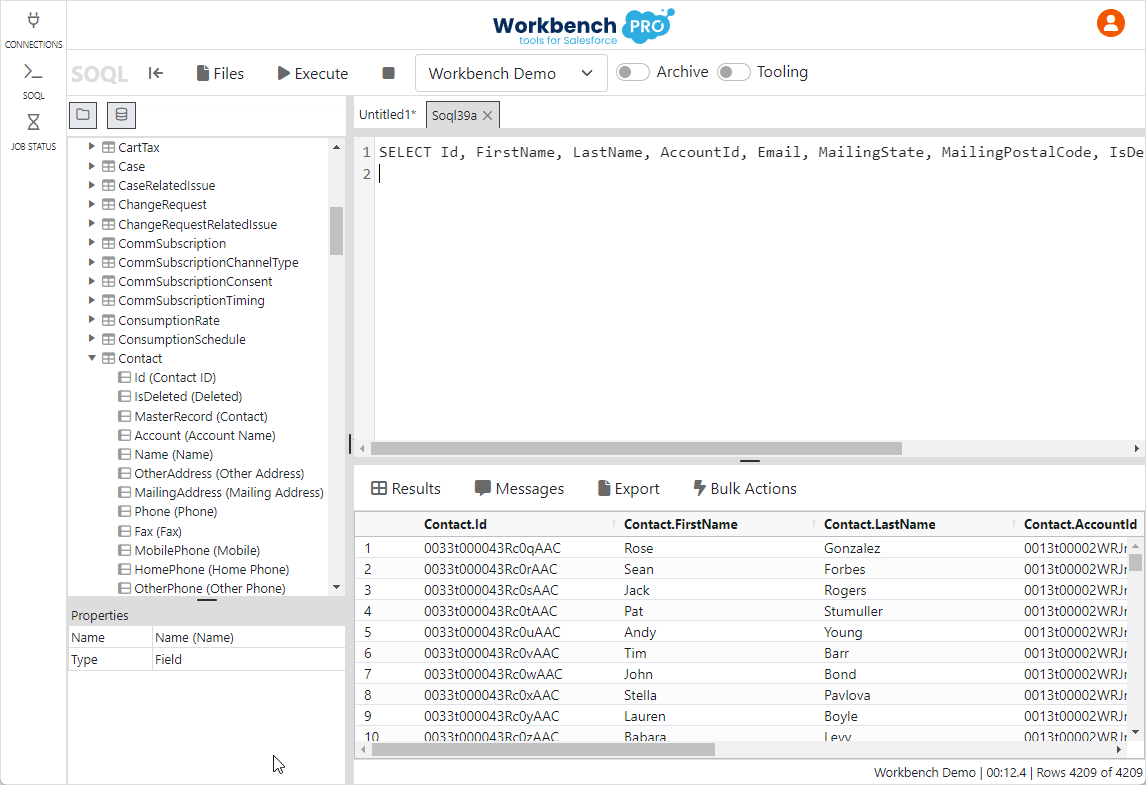The width and height of the screenshot is (1146, 785).
Task: Click the results grid vertical scrollbar thumb
Action: coord(1135,561)
